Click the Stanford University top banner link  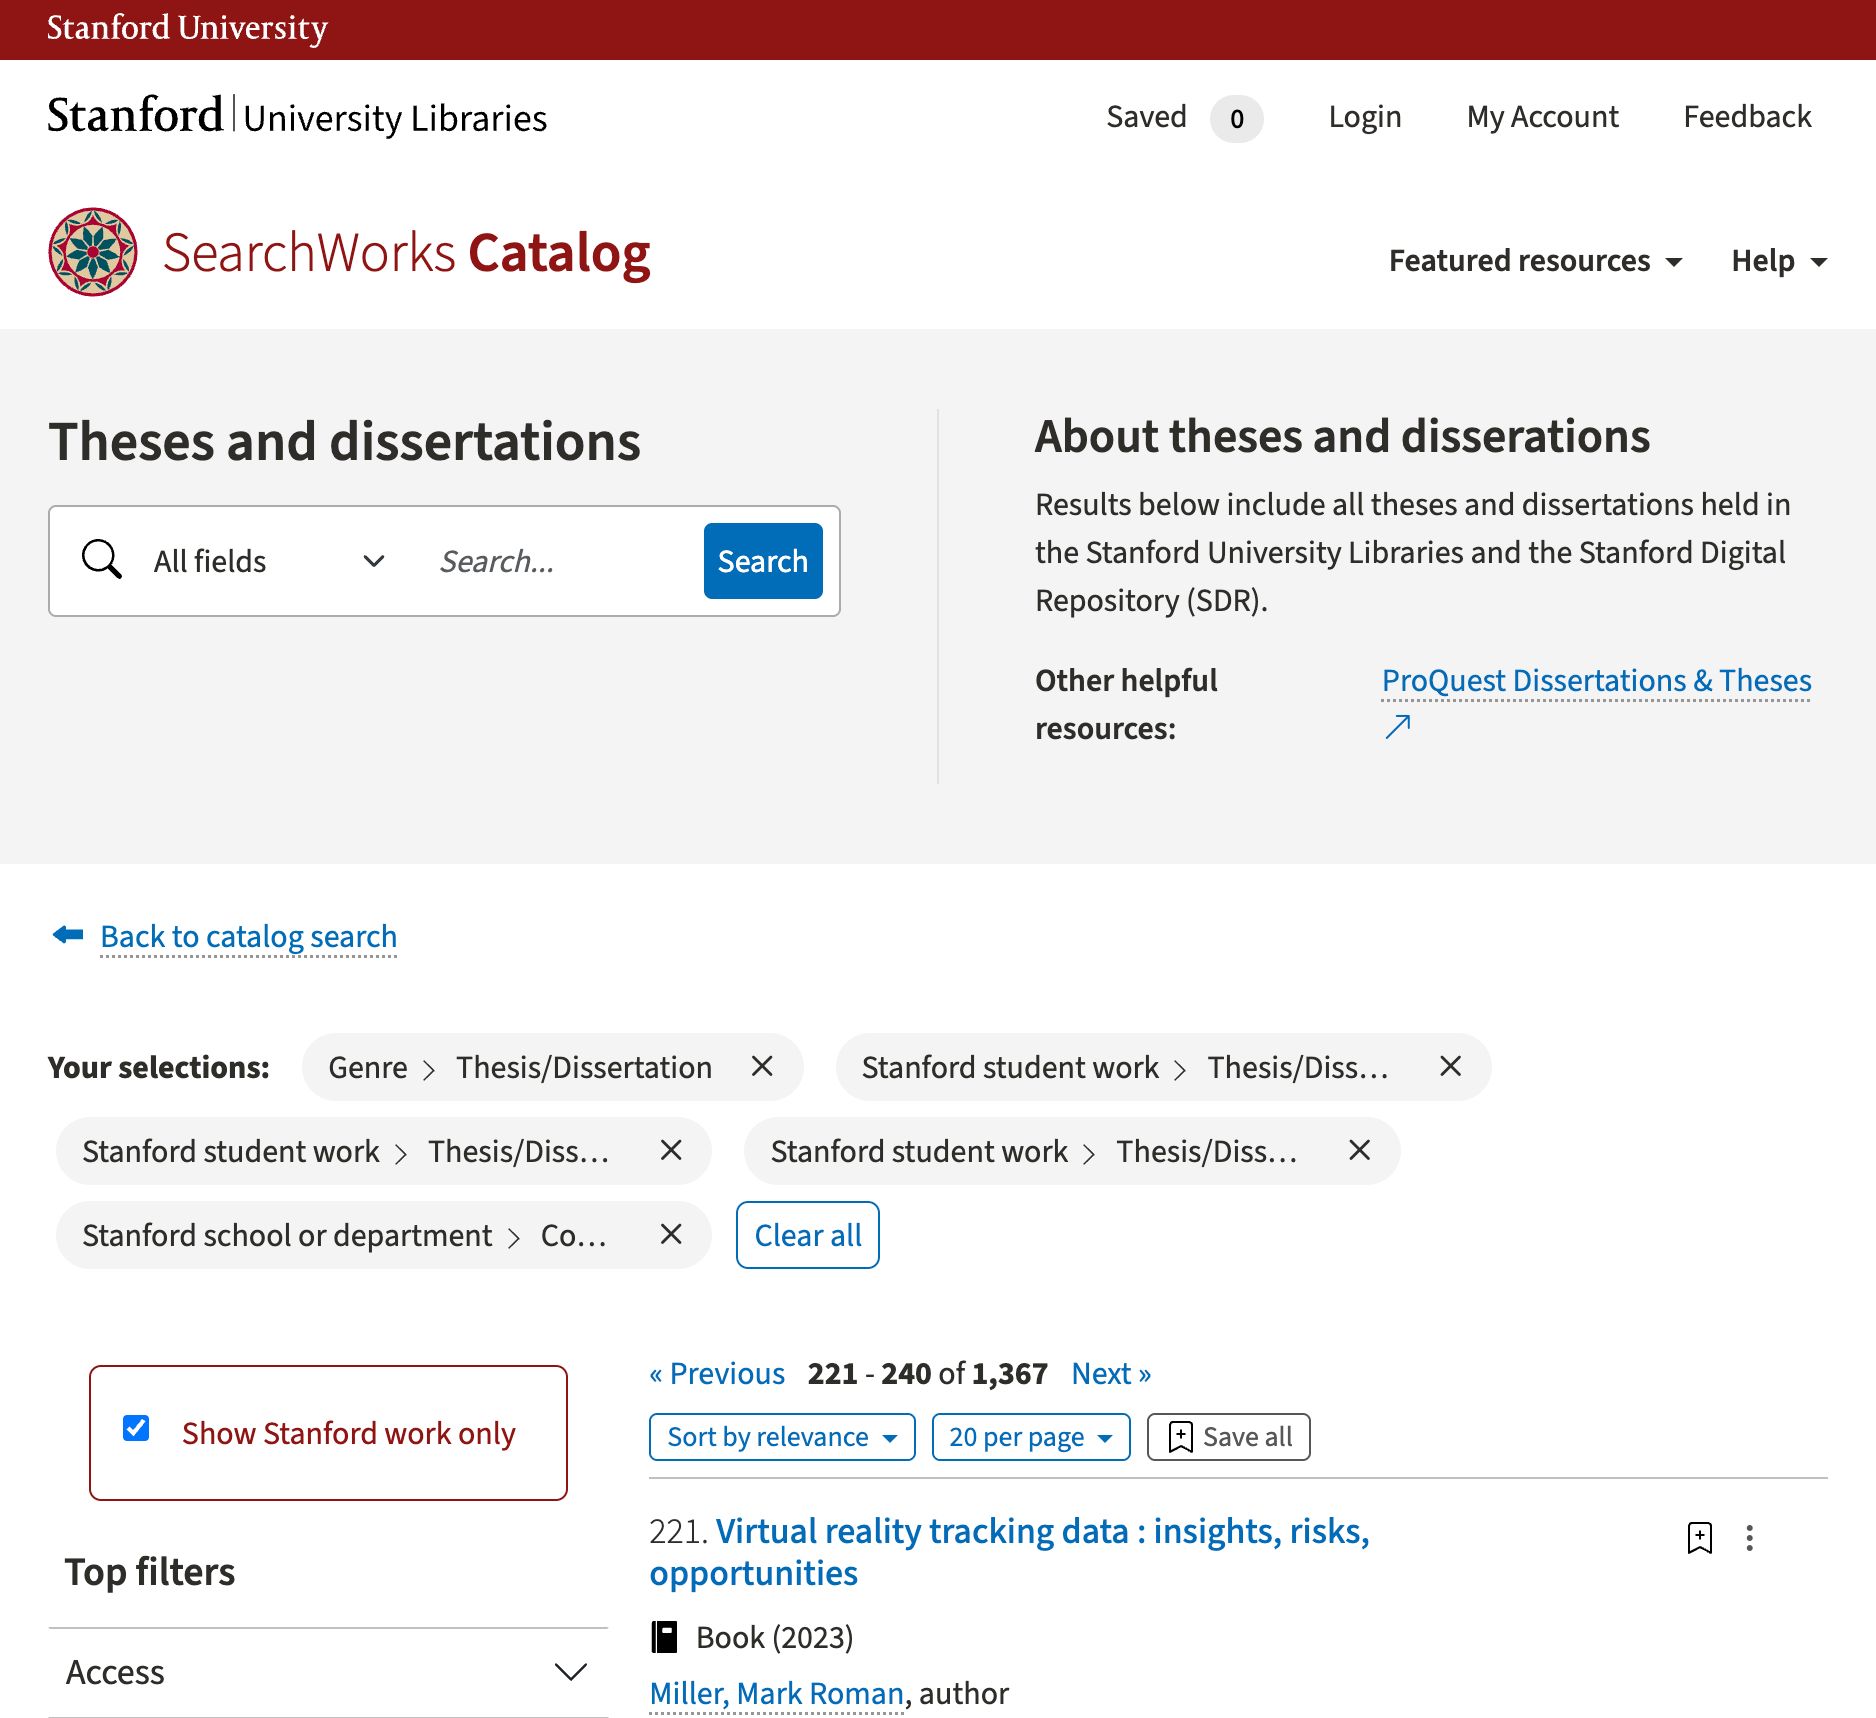tap(187, 28)
